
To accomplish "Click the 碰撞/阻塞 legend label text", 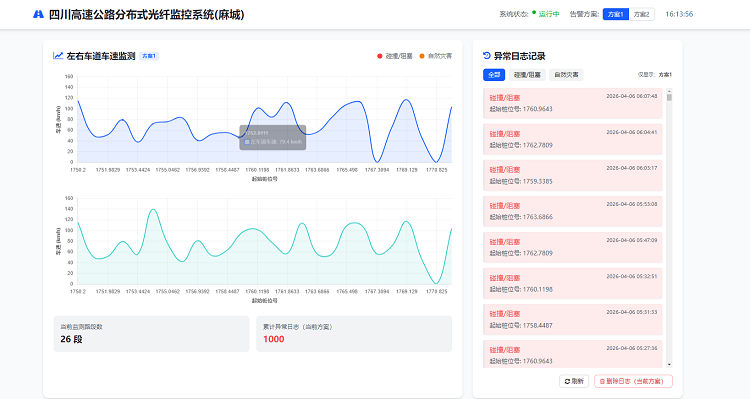I will pos(399,56).
